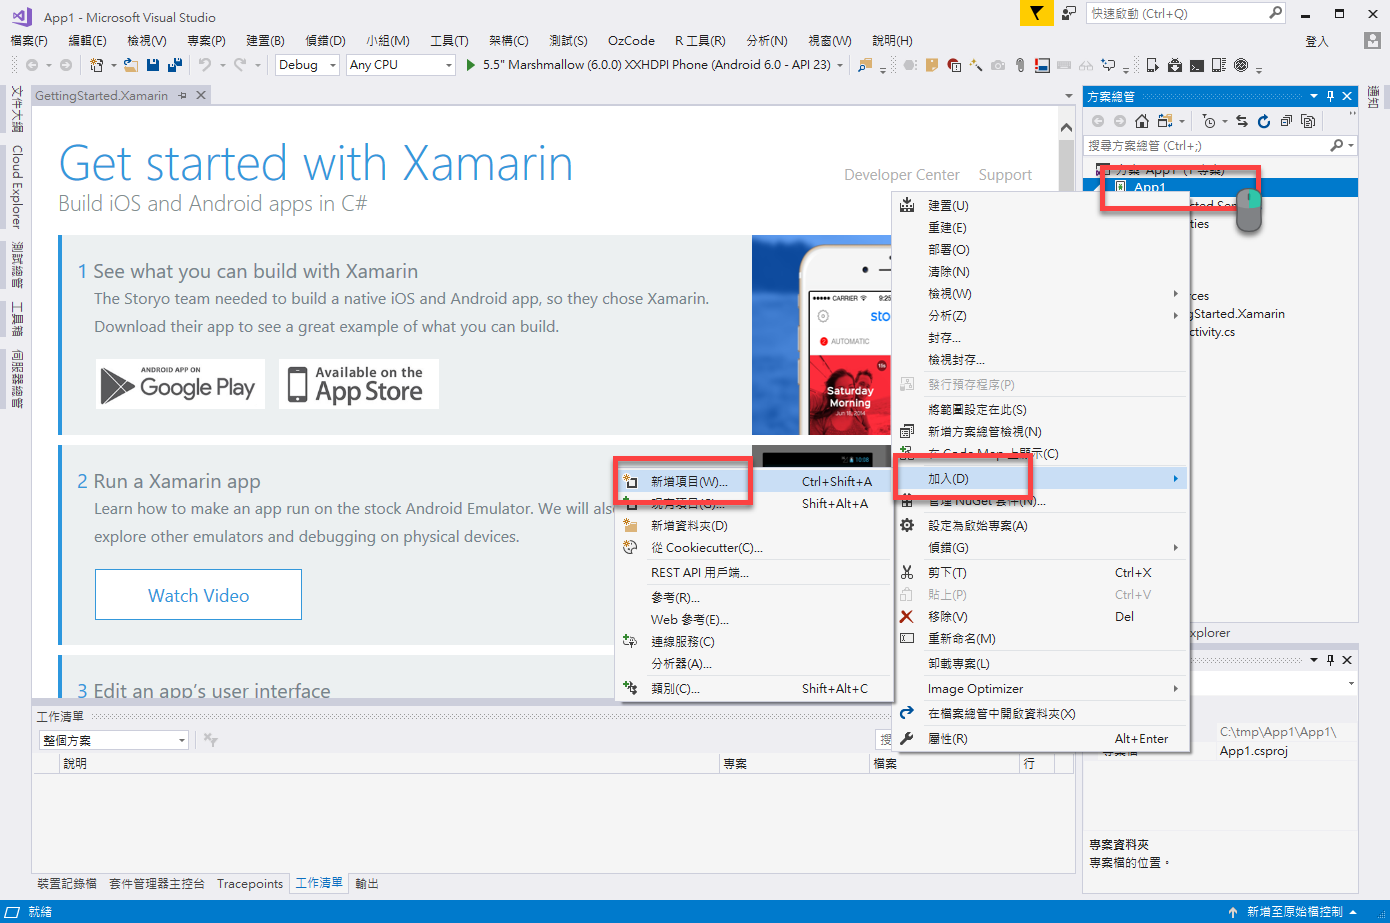Click the Google Play badge

tap(180, 384)
